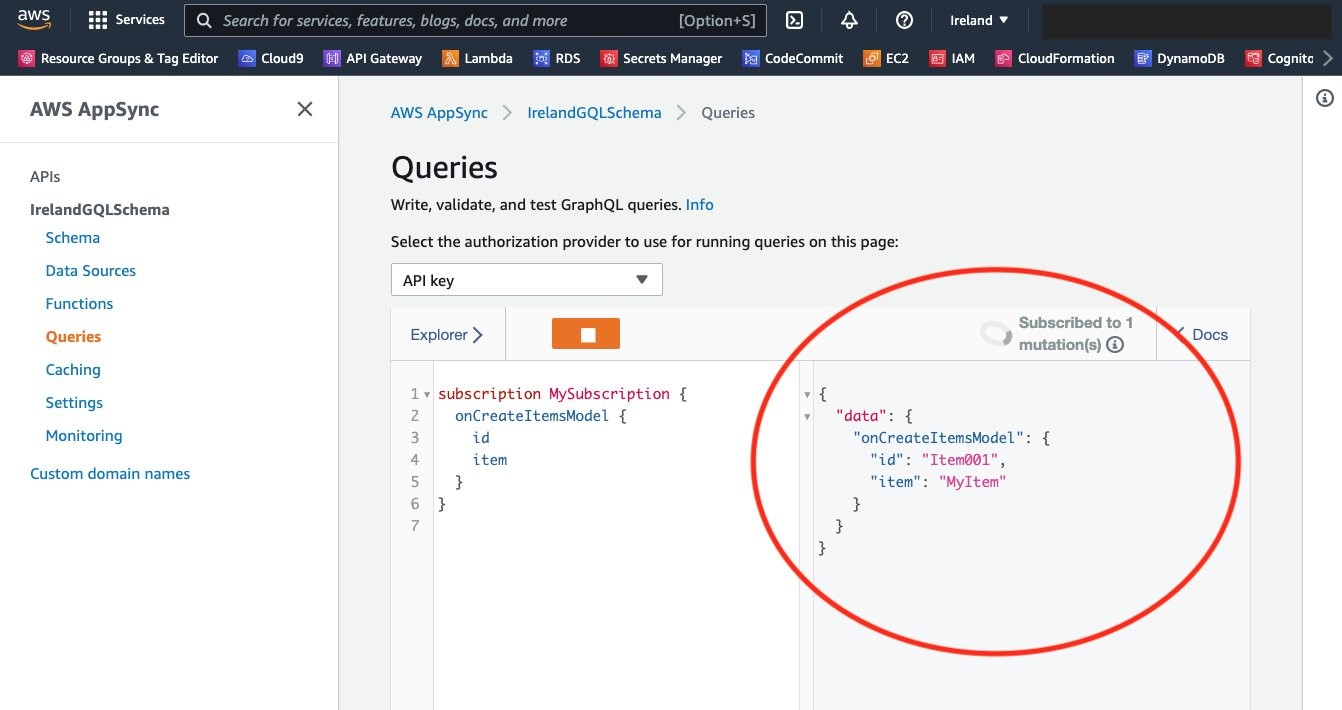Select IrelandGQLSchema in the sidebar
Image resolution: width=1342 pixels, height=710 pixels.
100,209
